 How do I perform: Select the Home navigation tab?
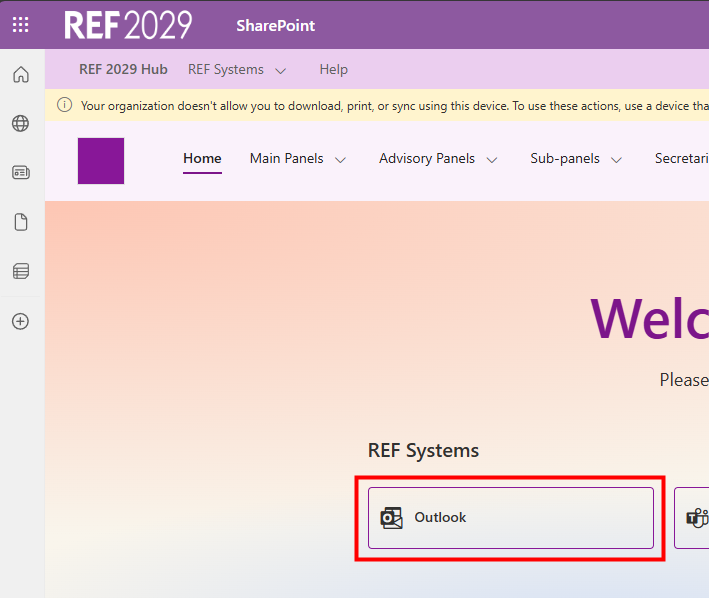coord(202,159)
